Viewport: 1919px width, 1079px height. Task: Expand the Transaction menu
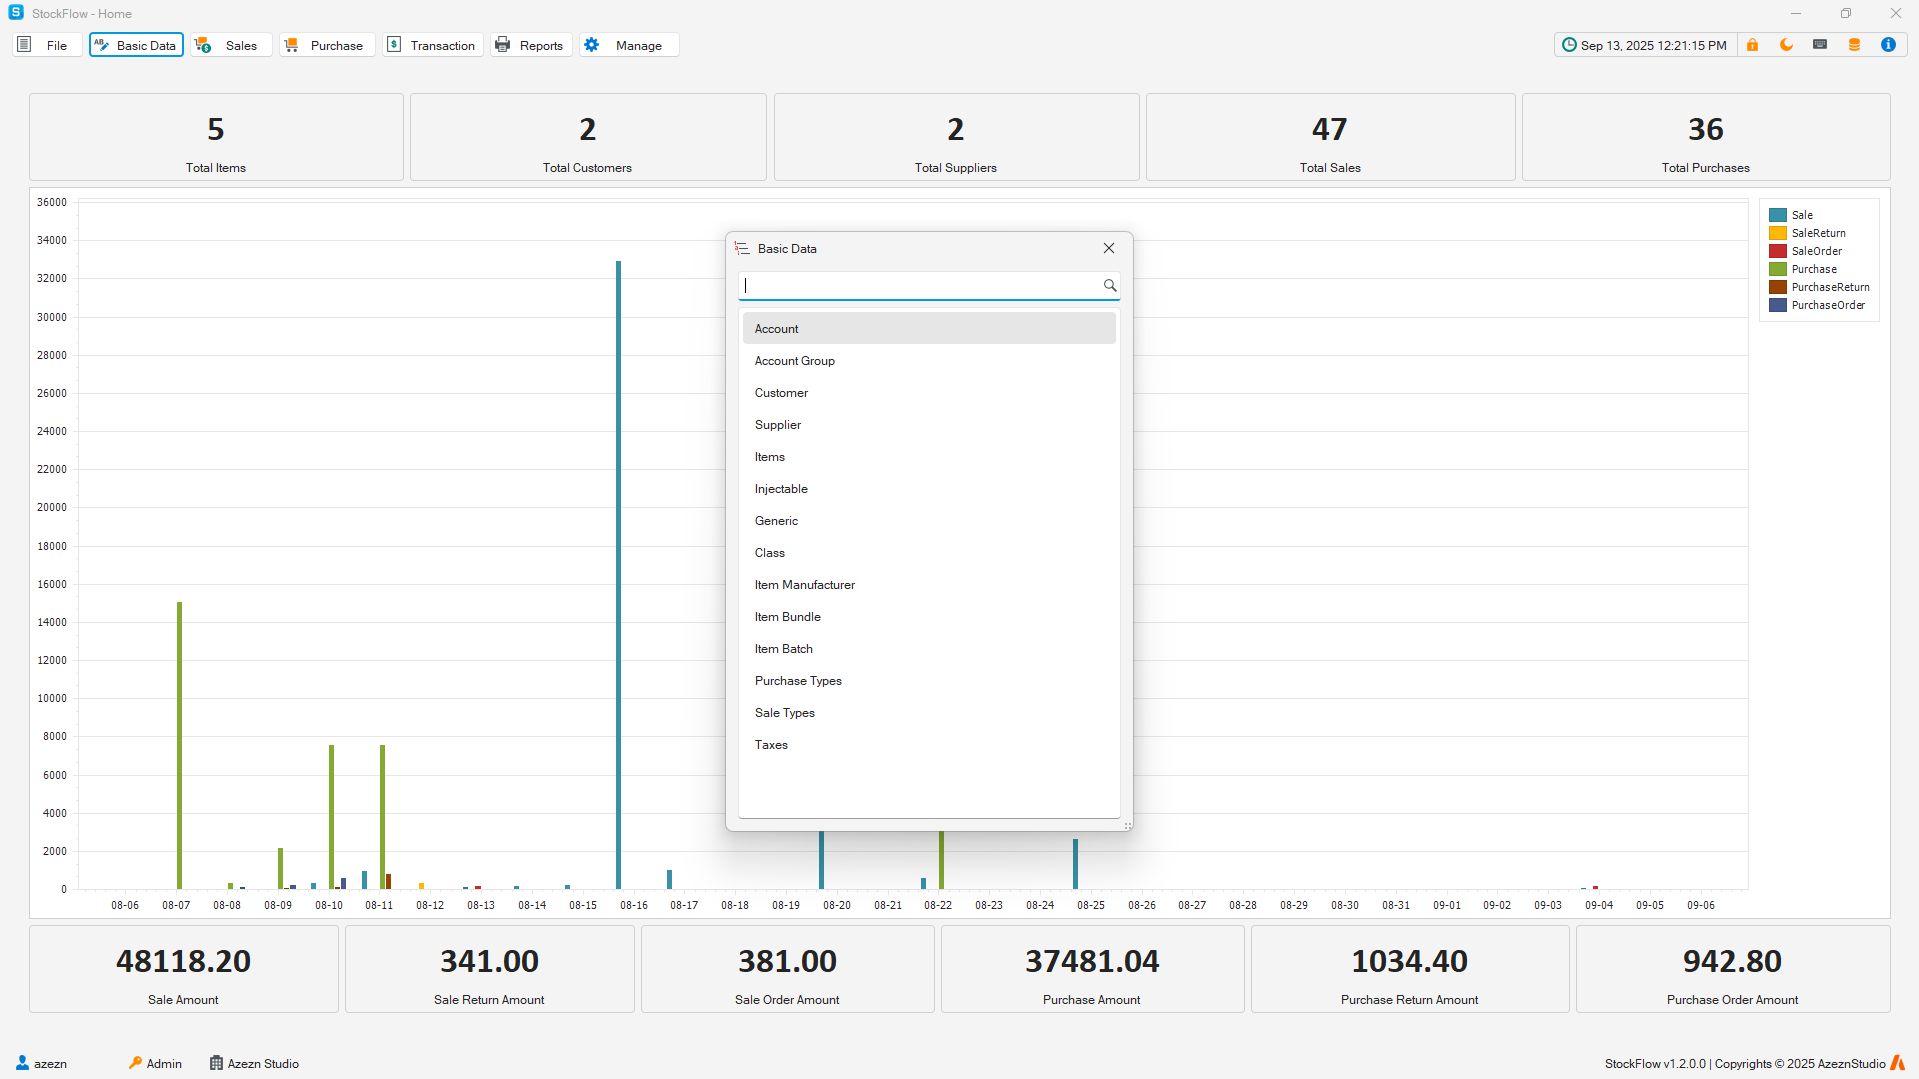(x=432, y=45)
